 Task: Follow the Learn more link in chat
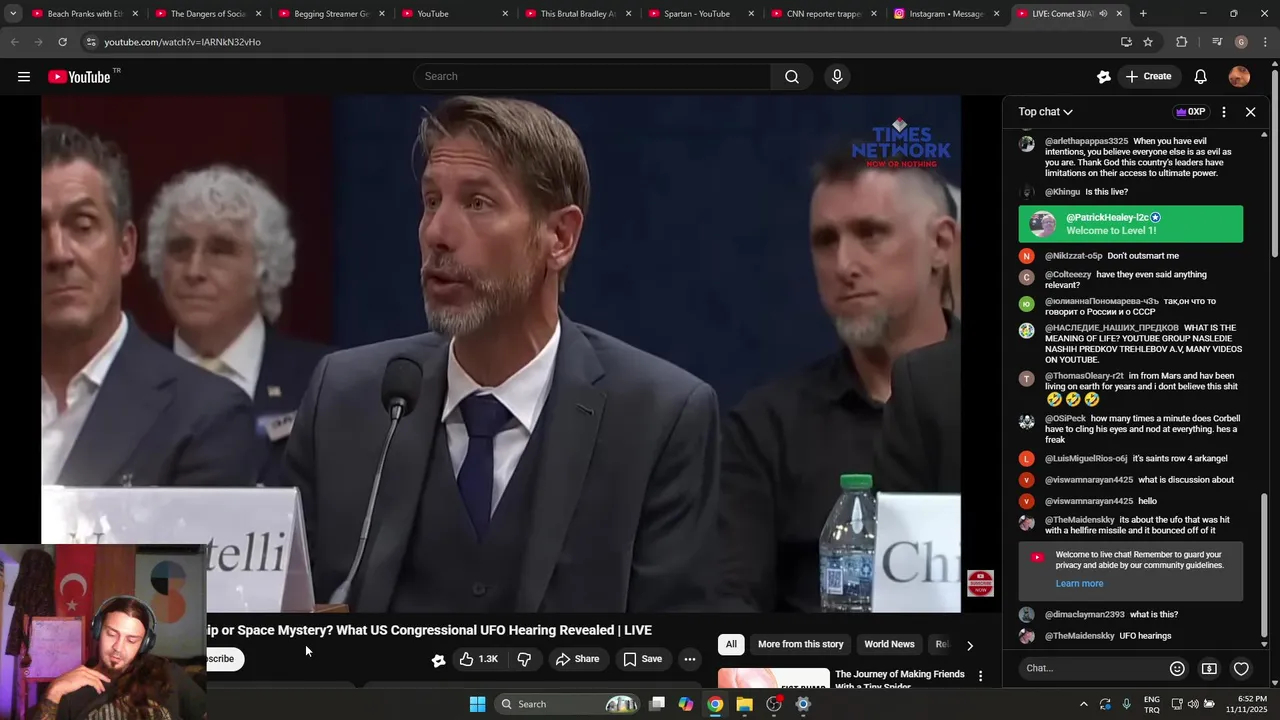point(1079,584)
